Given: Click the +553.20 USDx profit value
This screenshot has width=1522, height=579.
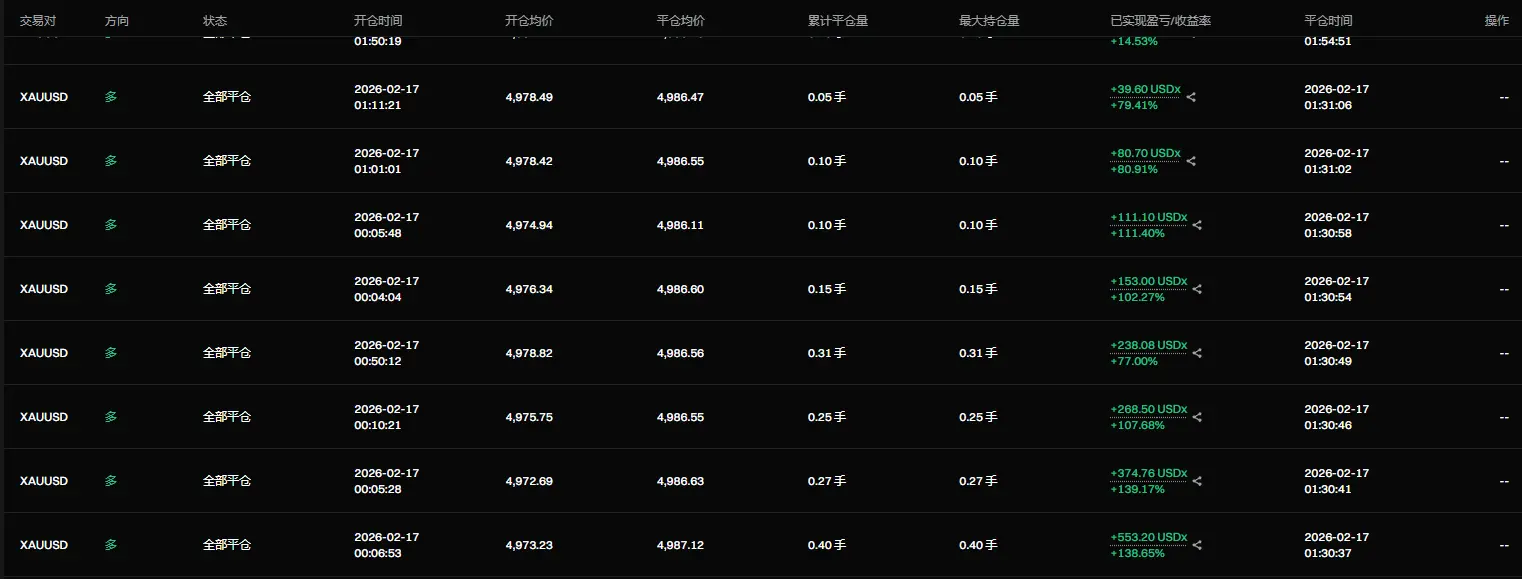Looking at the screenshot, I should pos(1148,537).
